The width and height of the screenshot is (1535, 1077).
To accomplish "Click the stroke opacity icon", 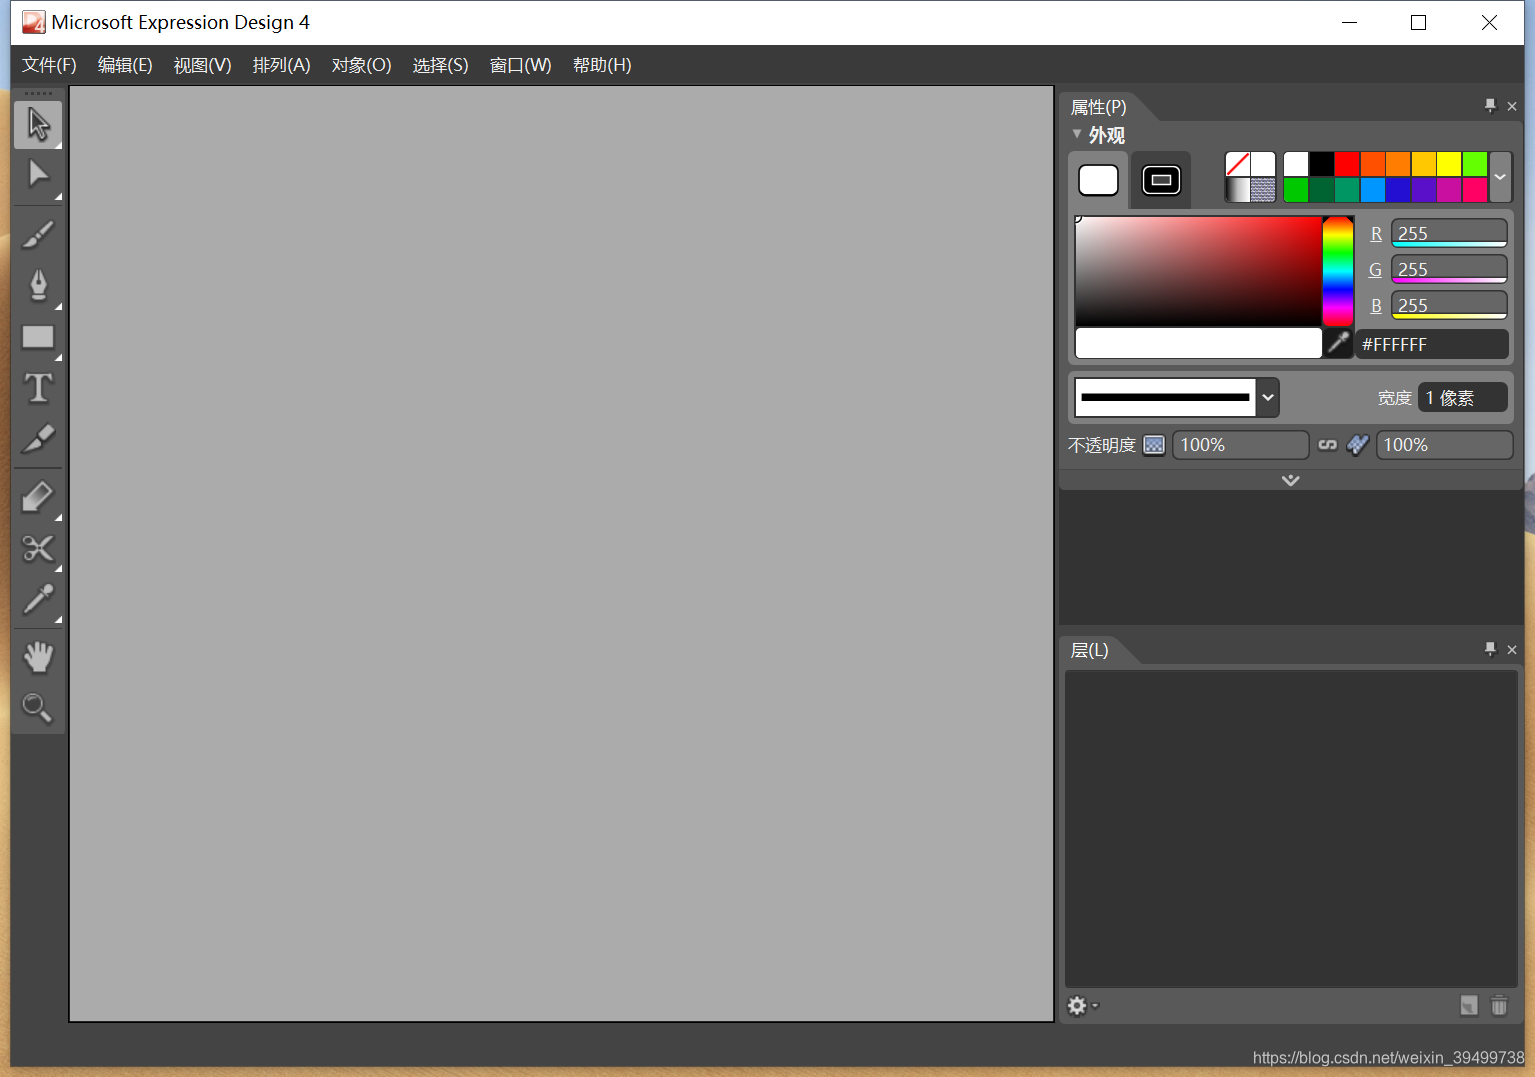I will [1357, 445].
